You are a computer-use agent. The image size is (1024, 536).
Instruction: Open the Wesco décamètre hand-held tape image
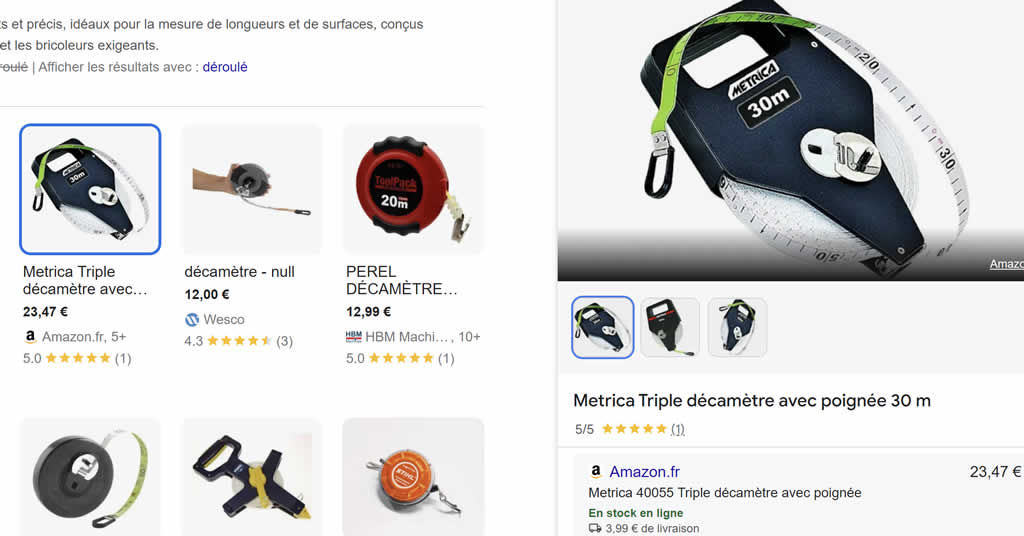click(x=252, y=189)
